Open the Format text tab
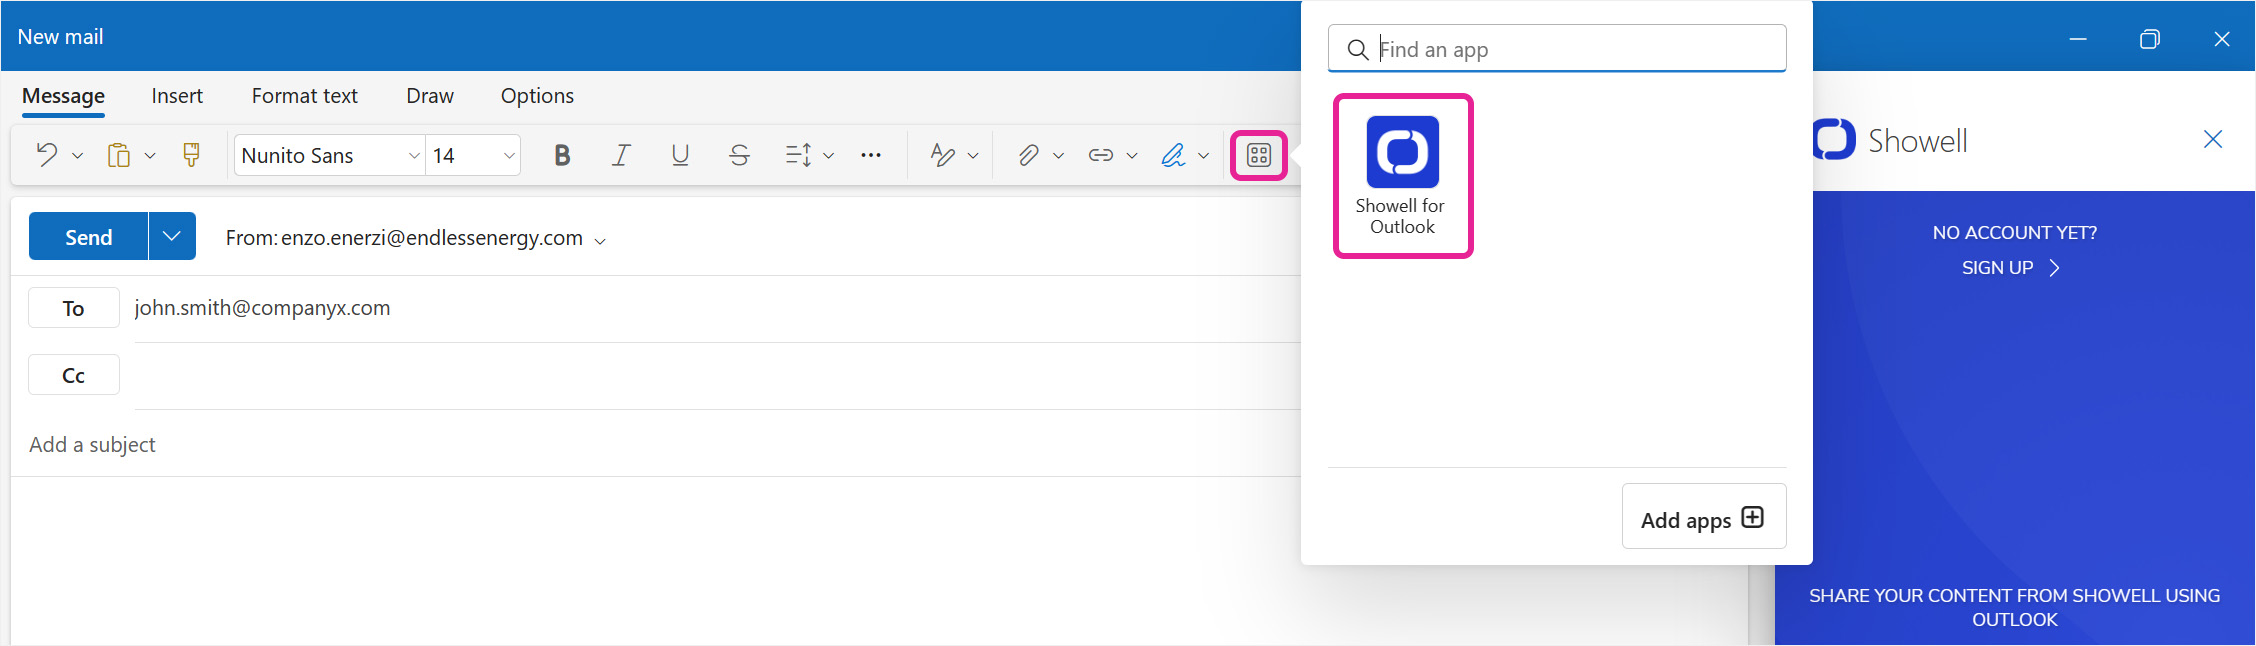The image size is (2256, 646). click(304, 96)
